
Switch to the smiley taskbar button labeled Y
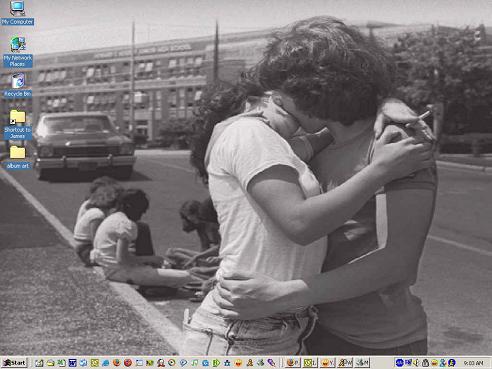(327, 363)
